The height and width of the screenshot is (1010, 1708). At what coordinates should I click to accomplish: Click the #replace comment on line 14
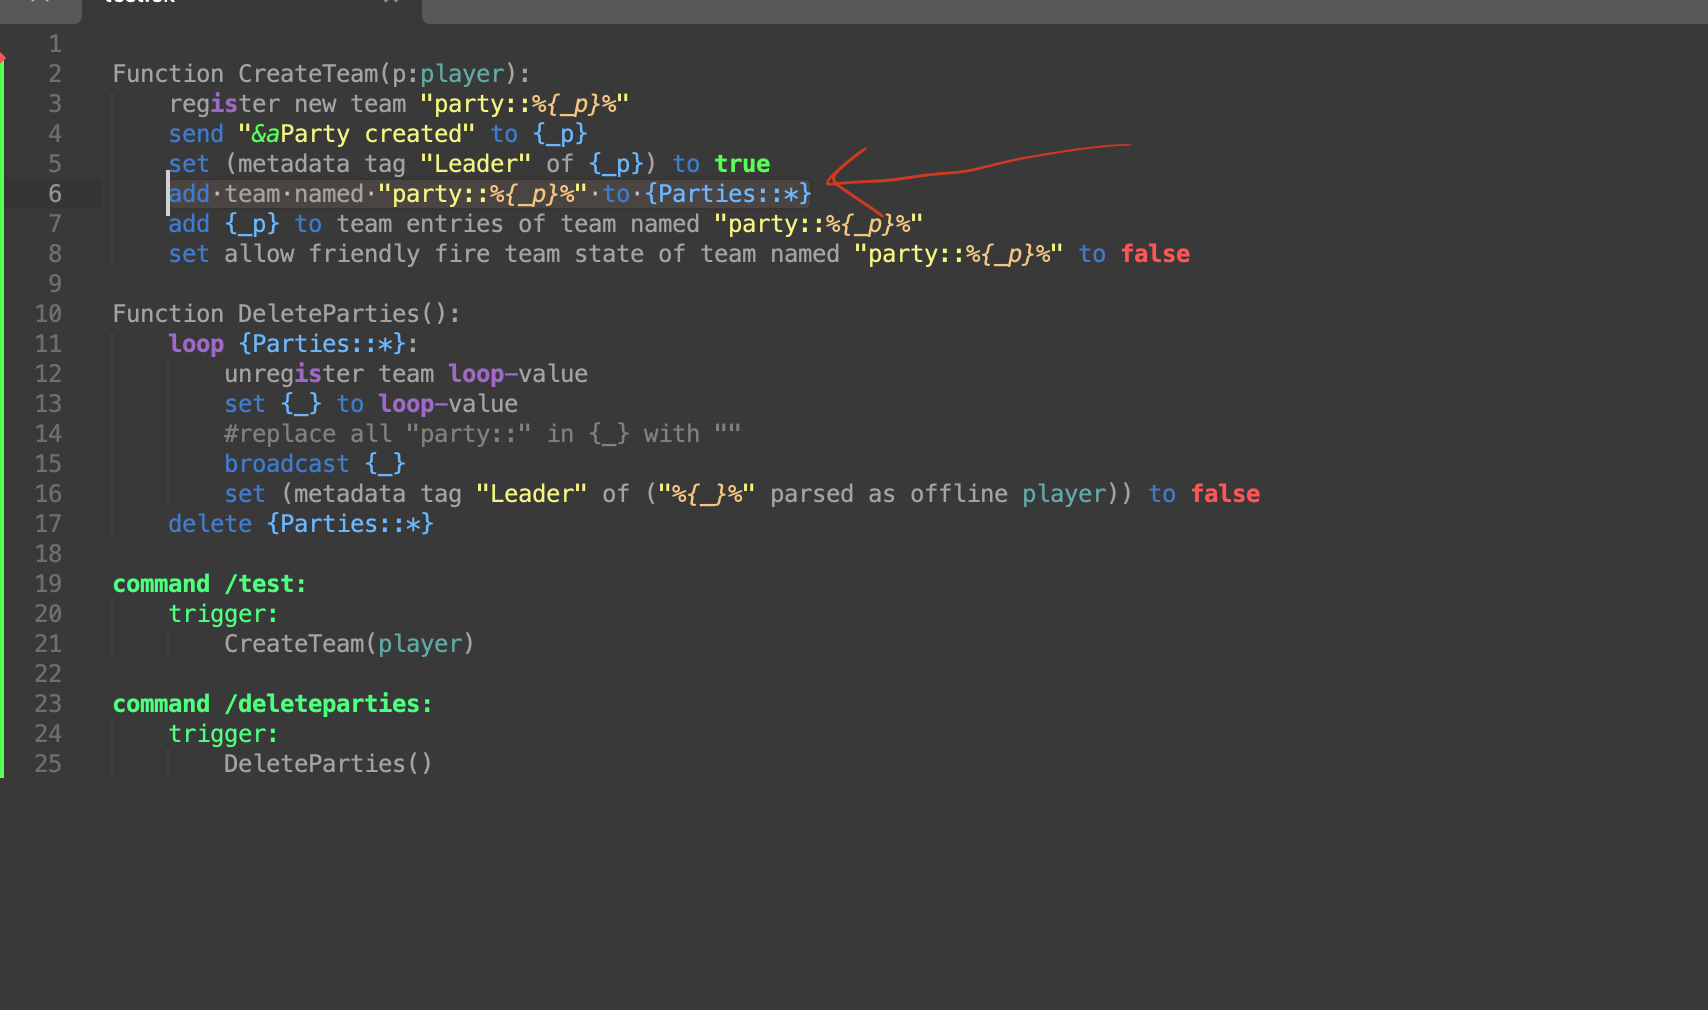click(280, 433)
